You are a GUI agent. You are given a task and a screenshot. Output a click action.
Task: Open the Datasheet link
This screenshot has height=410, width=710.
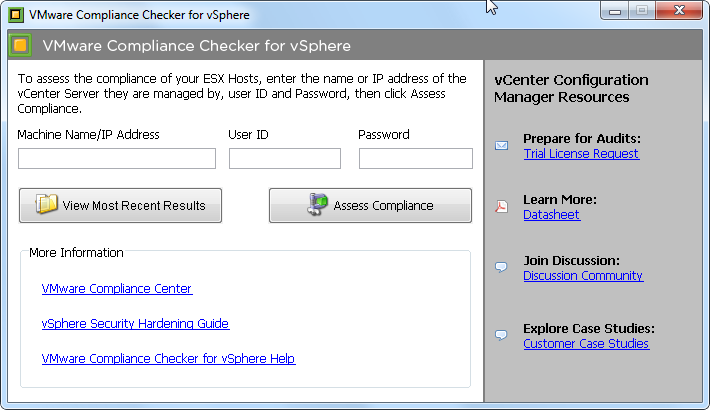coord(552,215)
